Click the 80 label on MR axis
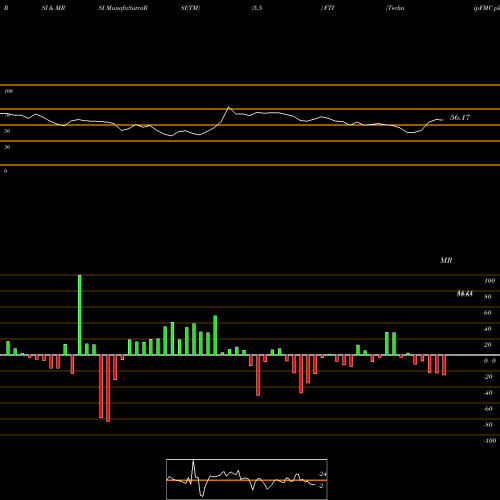 pos(487,297)
